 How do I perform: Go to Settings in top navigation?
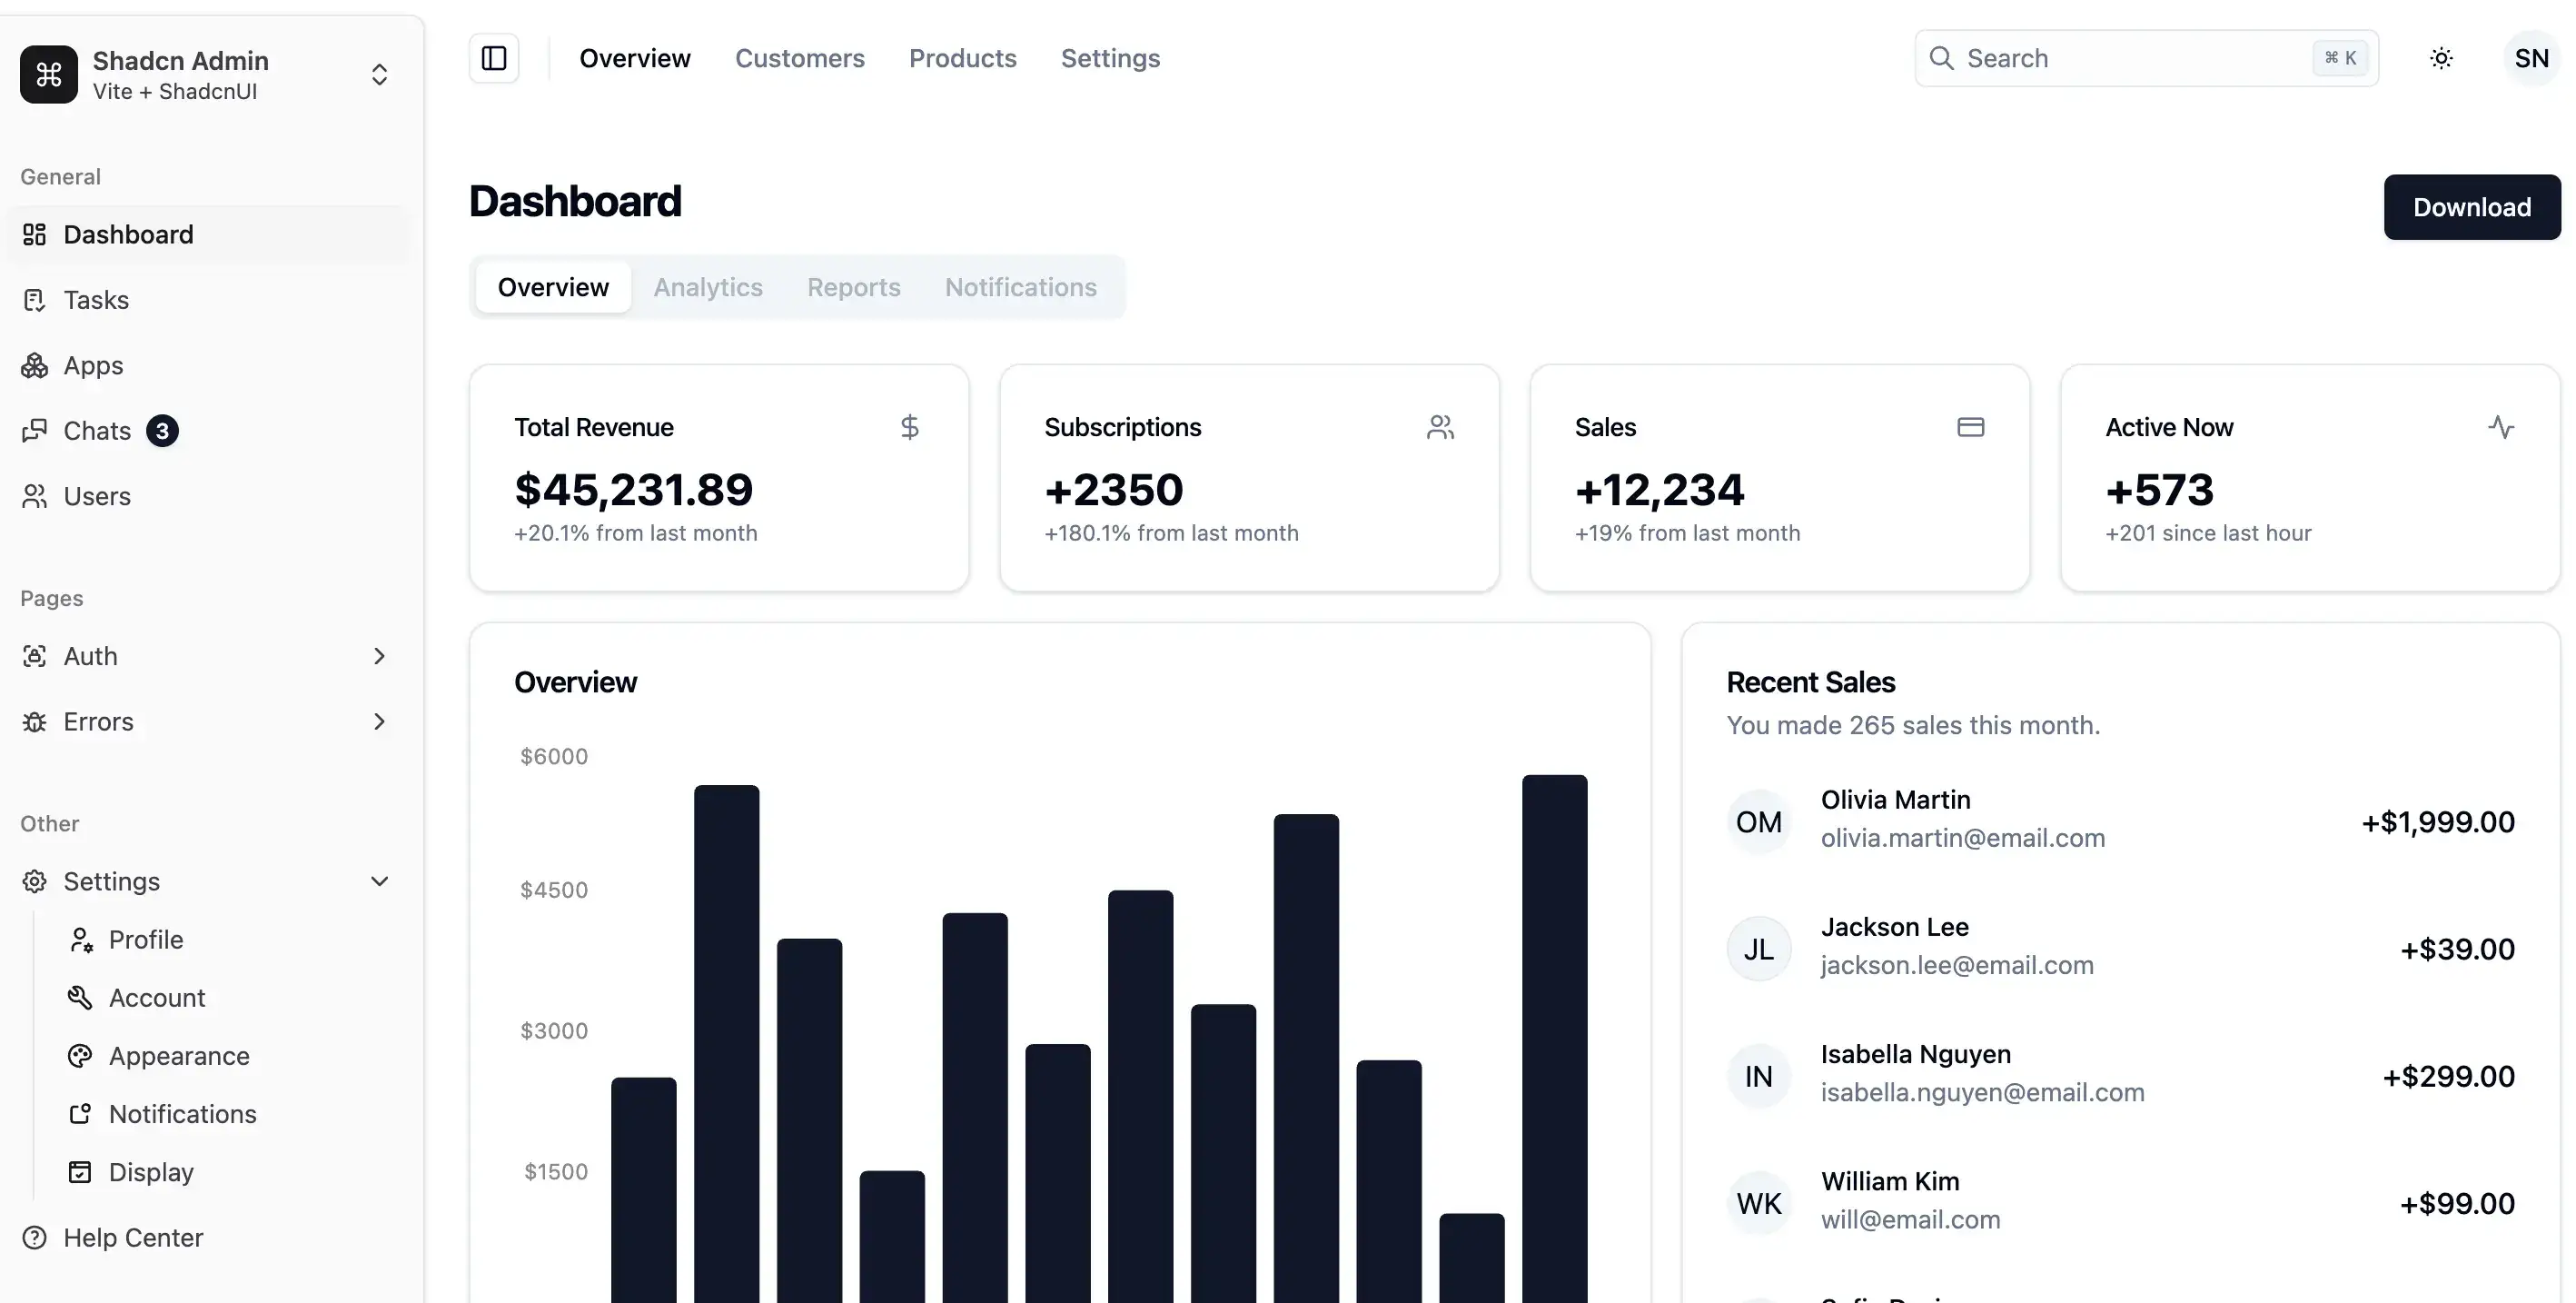point(1110,58)
